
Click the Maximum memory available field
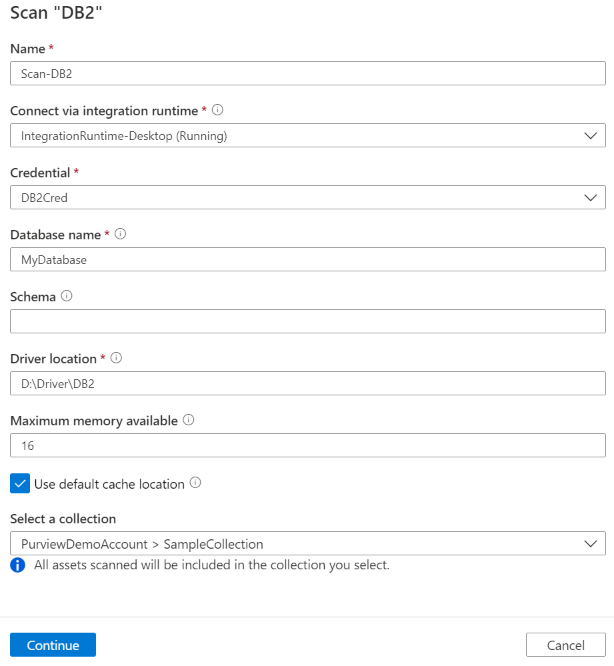(307, 446)
